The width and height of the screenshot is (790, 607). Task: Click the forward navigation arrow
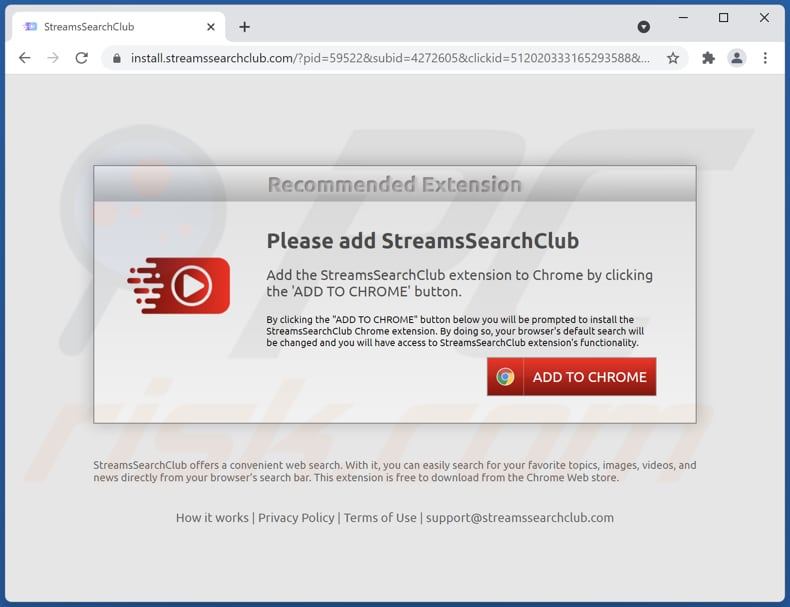[x=53, y=58]
